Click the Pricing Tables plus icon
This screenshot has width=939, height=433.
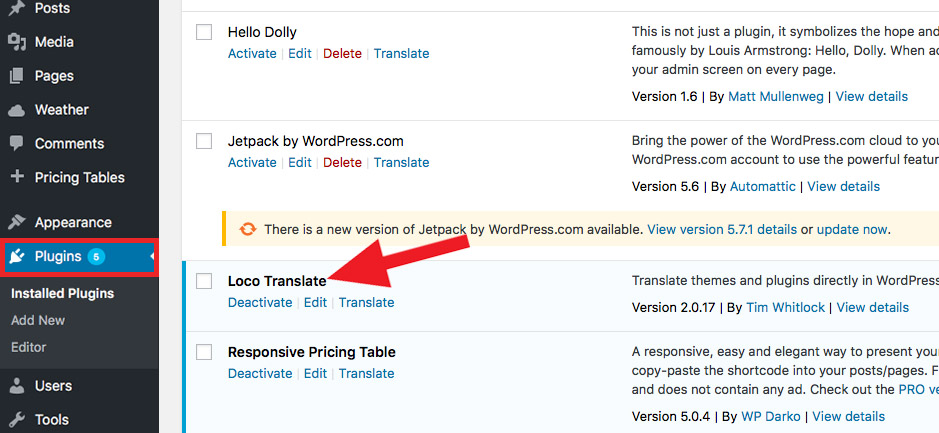pyautogui.click(x=17, y=177)
